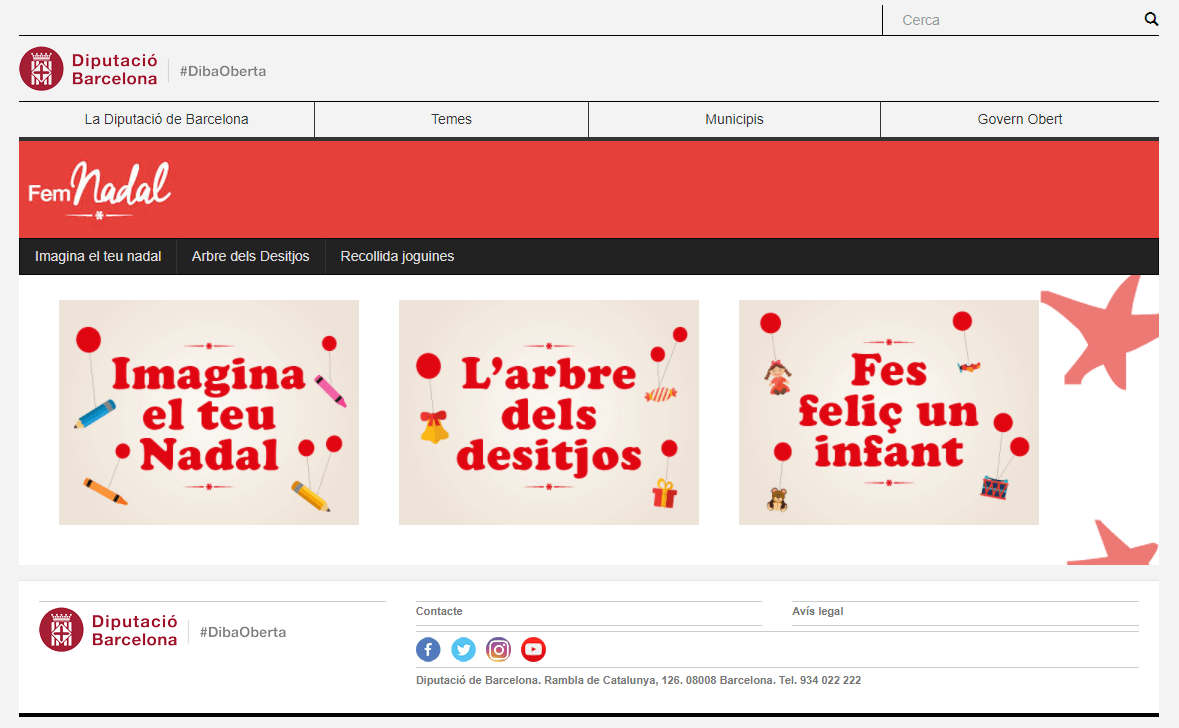Open the YouTube social icon
This screenshot has height=728, width=1179.
533,649
